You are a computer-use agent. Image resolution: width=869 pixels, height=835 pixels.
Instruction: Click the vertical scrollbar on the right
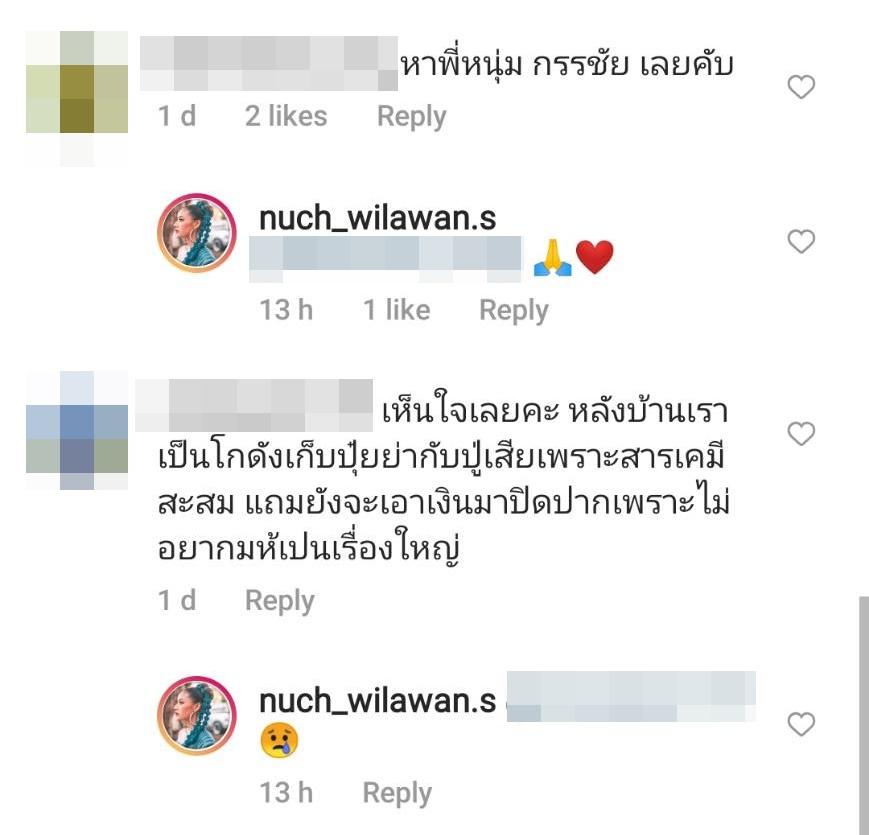863,715
